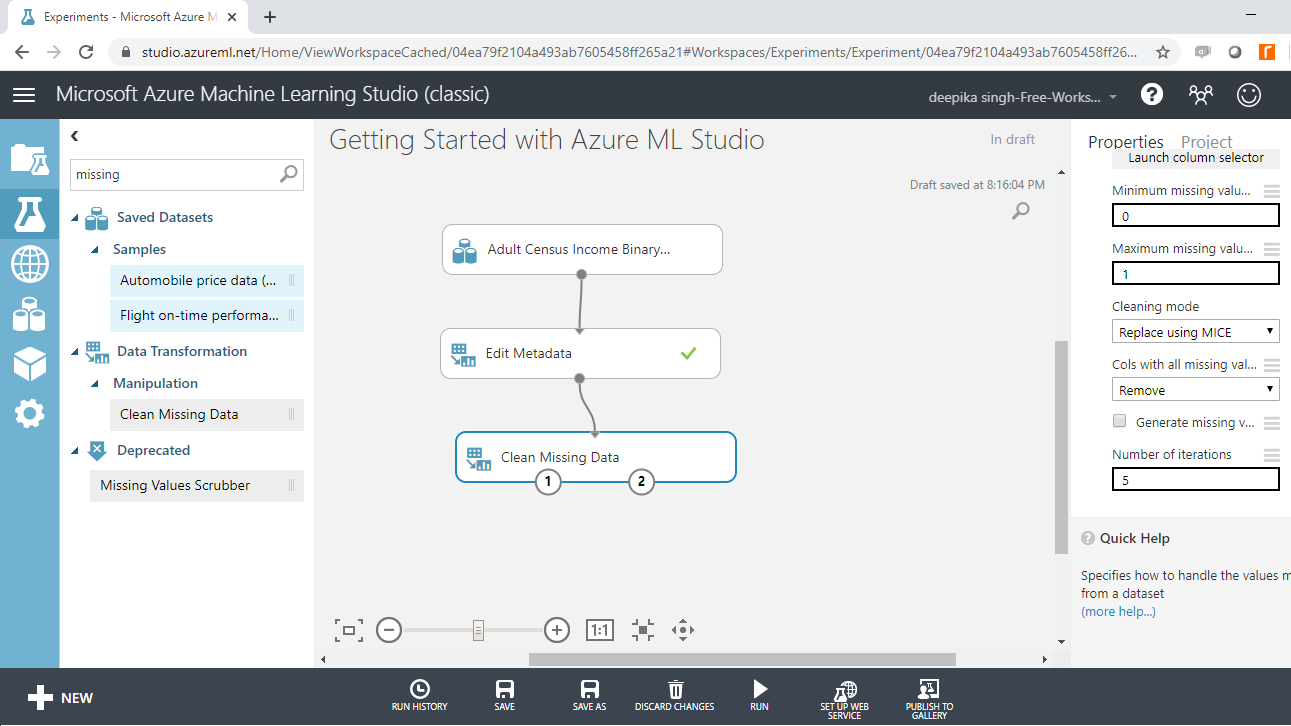Open the Trained Models cube sidebar icon
1291x726 pixels.
pyautogui.click(x=29, y=364)
